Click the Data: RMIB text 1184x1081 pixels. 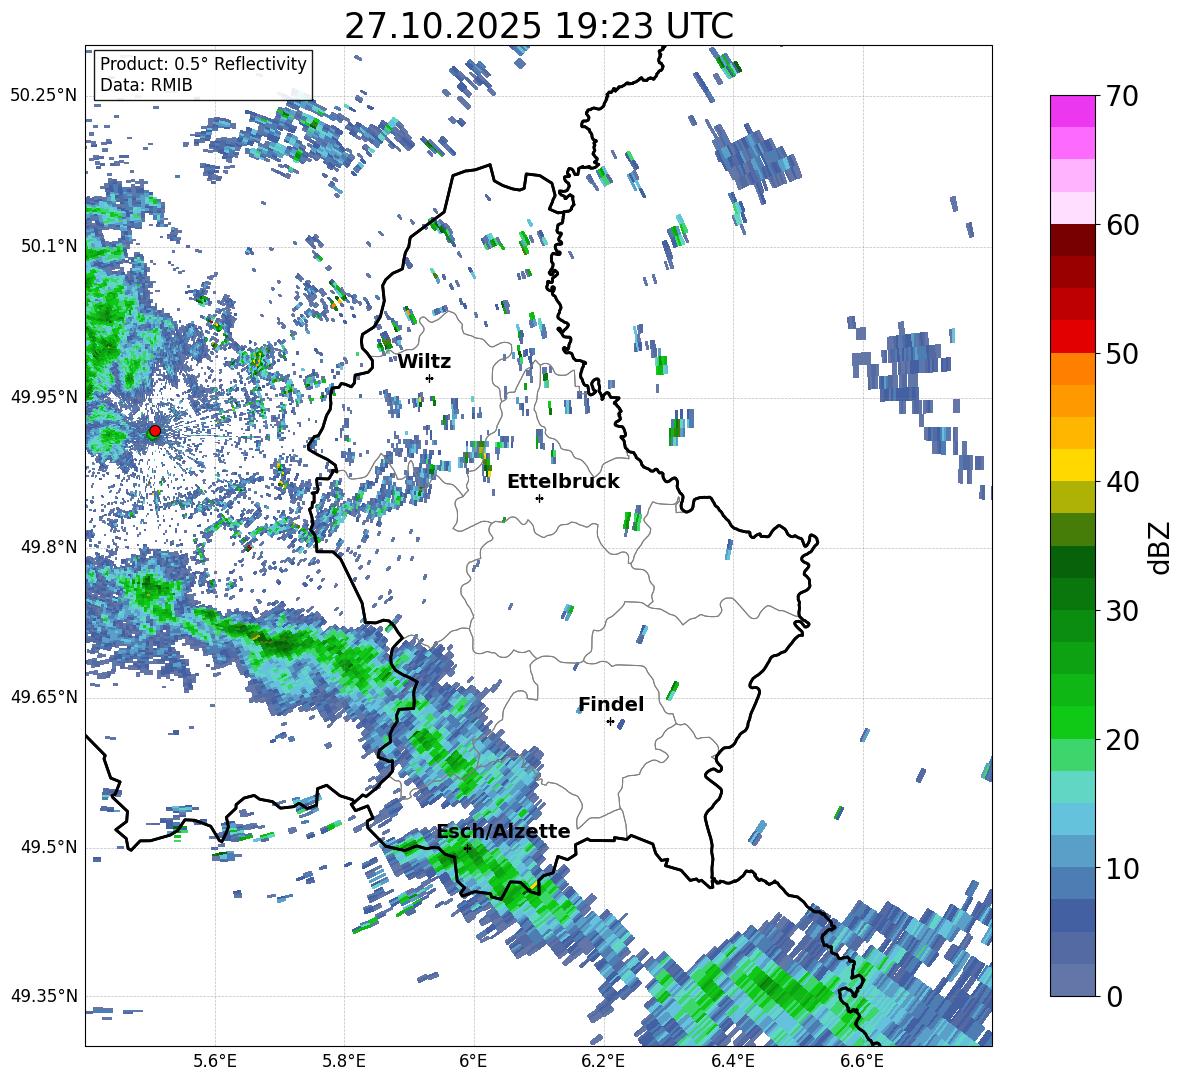pyautogui.click(x=146, y=85)
